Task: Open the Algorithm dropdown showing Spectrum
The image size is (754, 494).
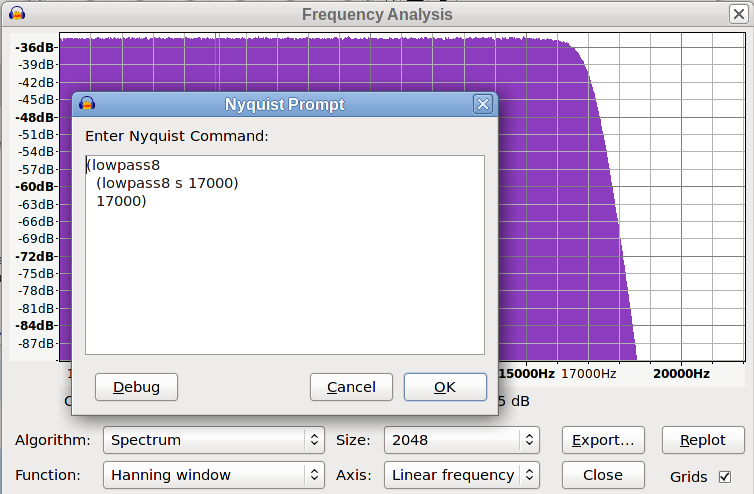Action: pos(214,440)
